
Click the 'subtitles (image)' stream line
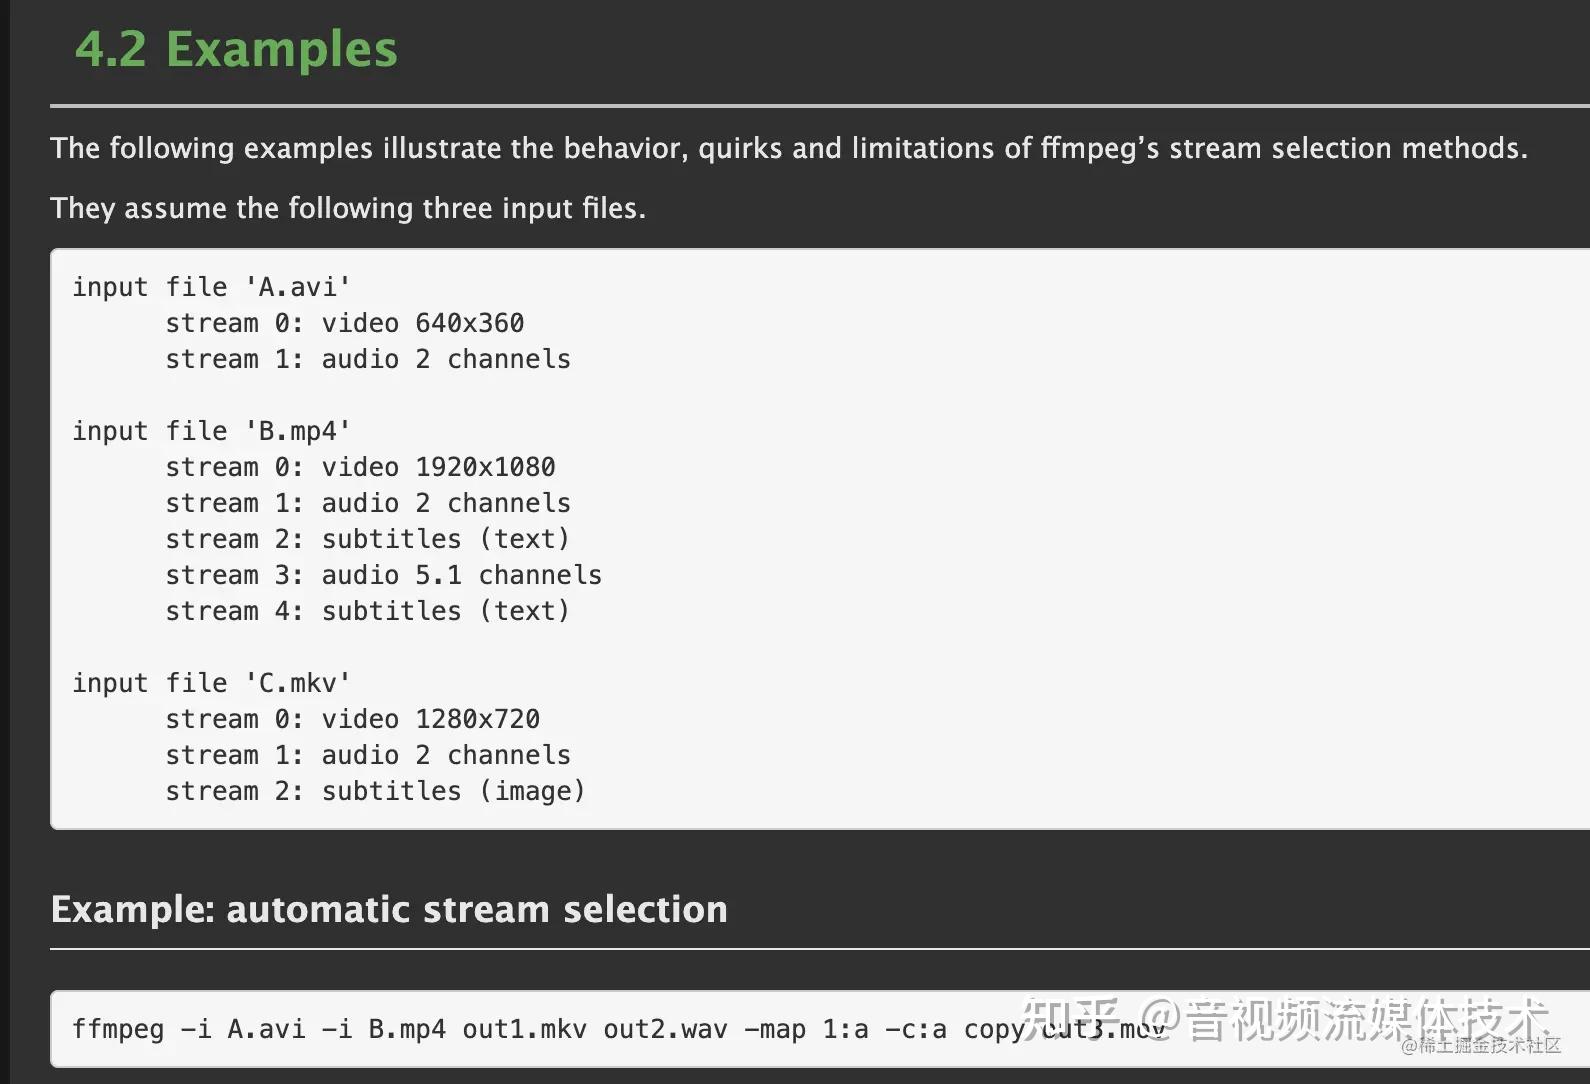375,791
